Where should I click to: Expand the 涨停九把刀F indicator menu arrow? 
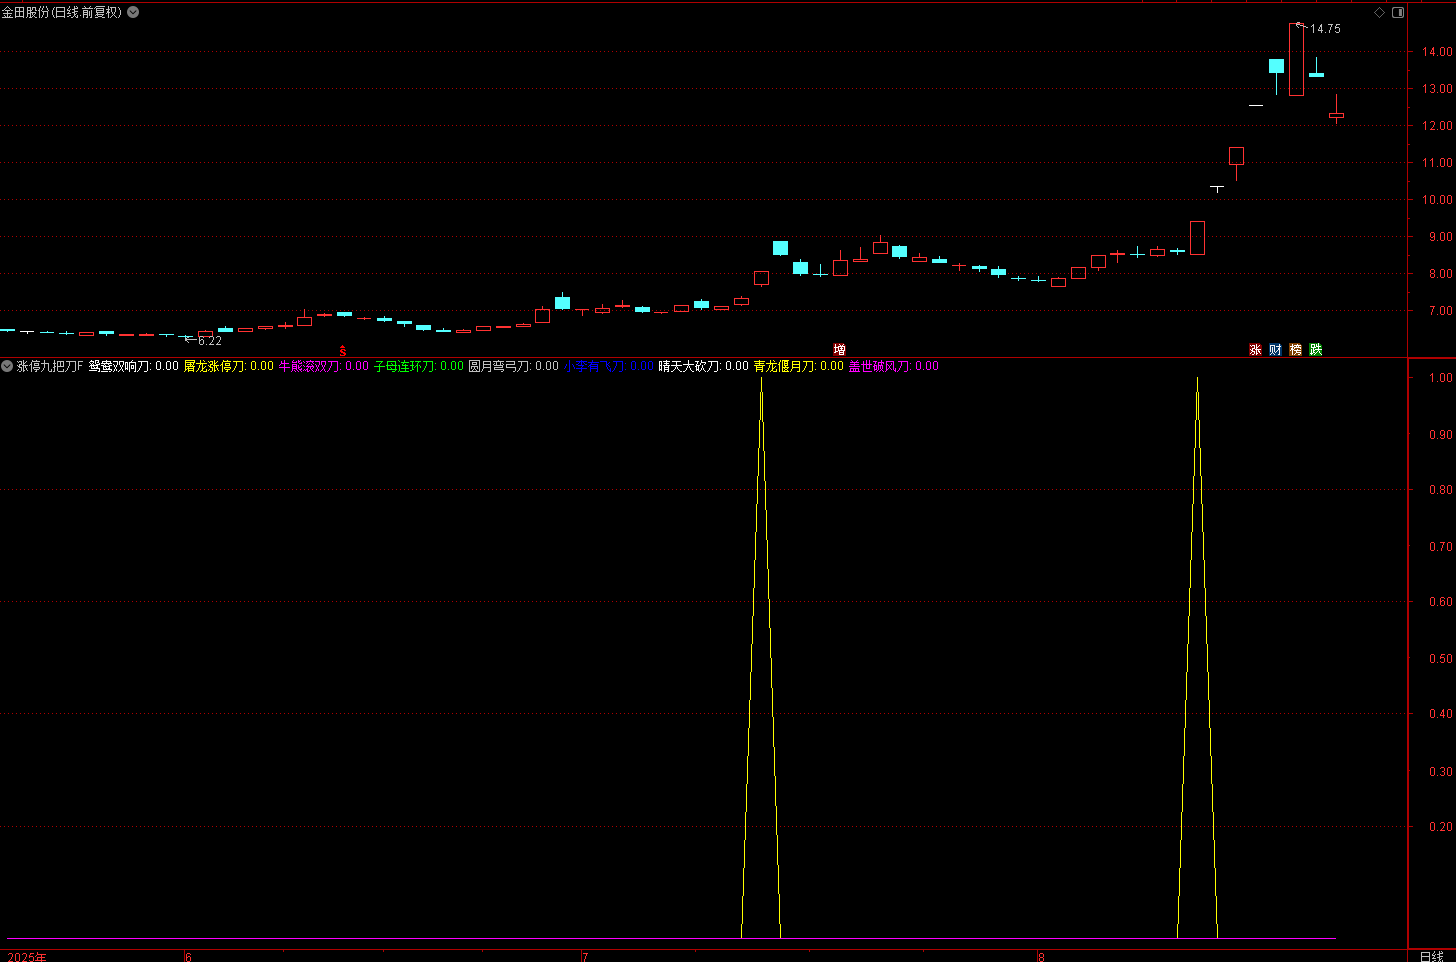pos(7,366)
